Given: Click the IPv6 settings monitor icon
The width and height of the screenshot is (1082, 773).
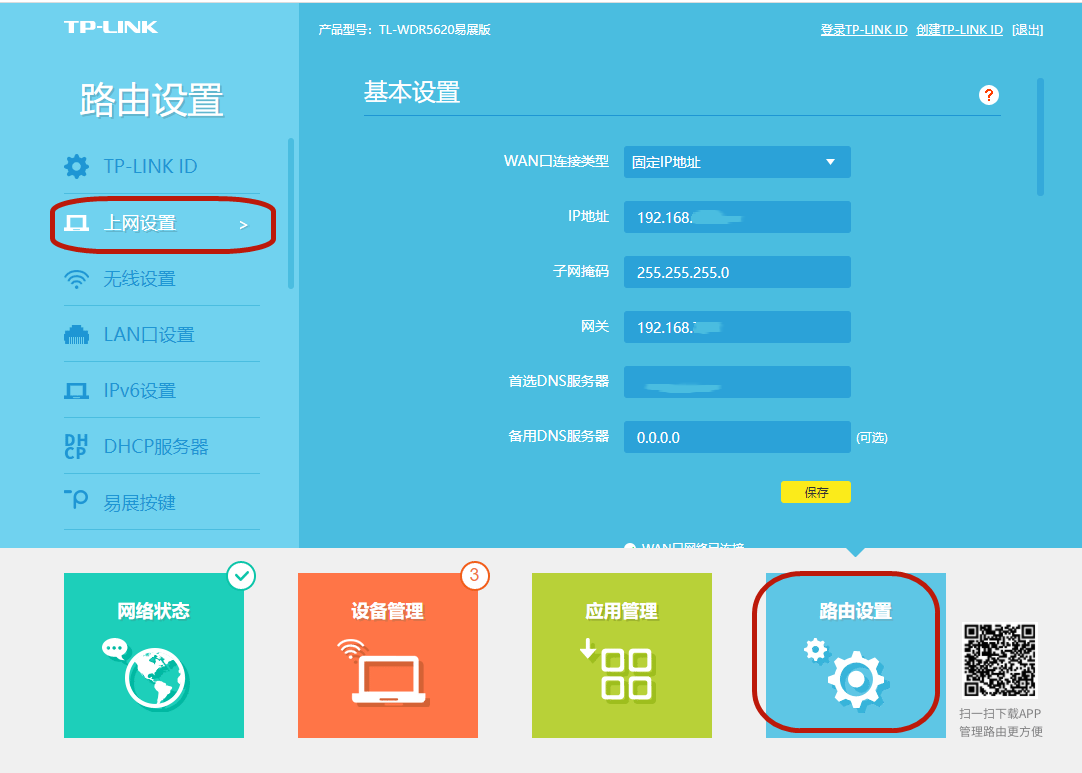Looking at the screenshot, I should pos(76,391).
